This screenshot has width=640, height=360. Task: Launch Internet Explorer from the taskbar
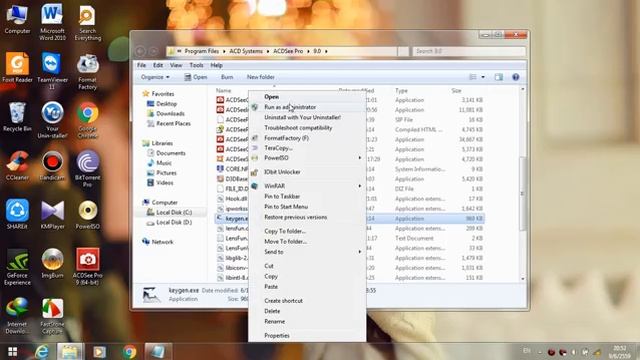[x=42, y=352]
